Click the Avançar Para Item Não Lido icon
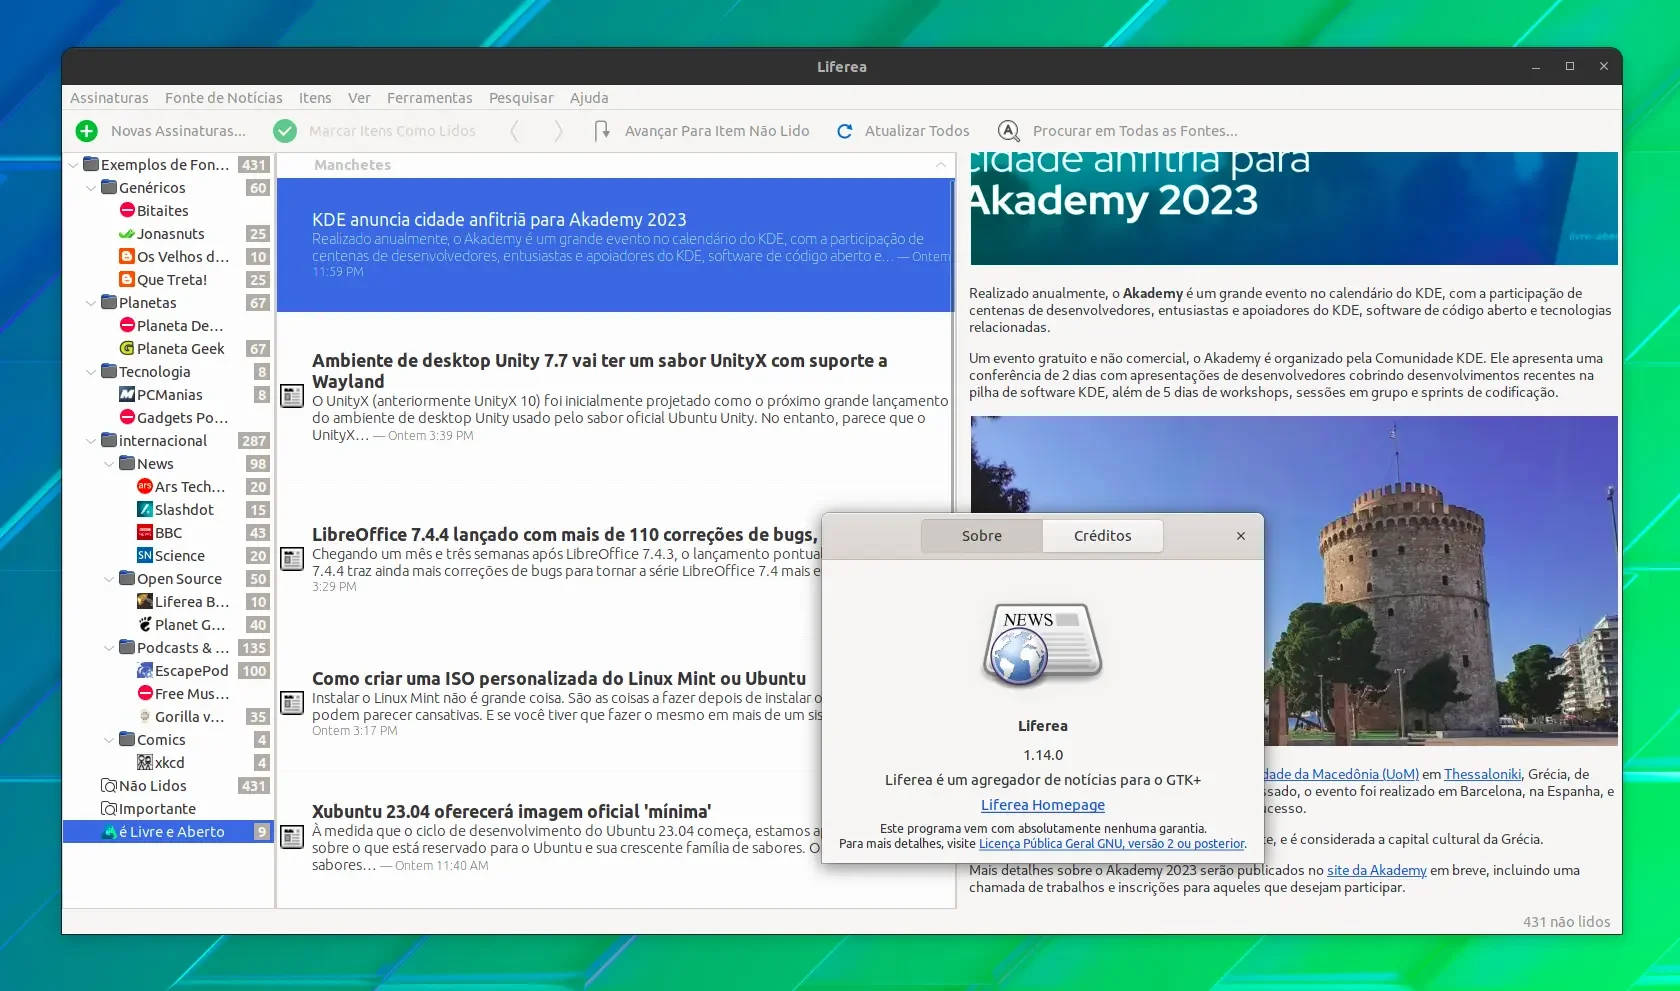This screenshot has height=991, width=1680. click(602, 131)
